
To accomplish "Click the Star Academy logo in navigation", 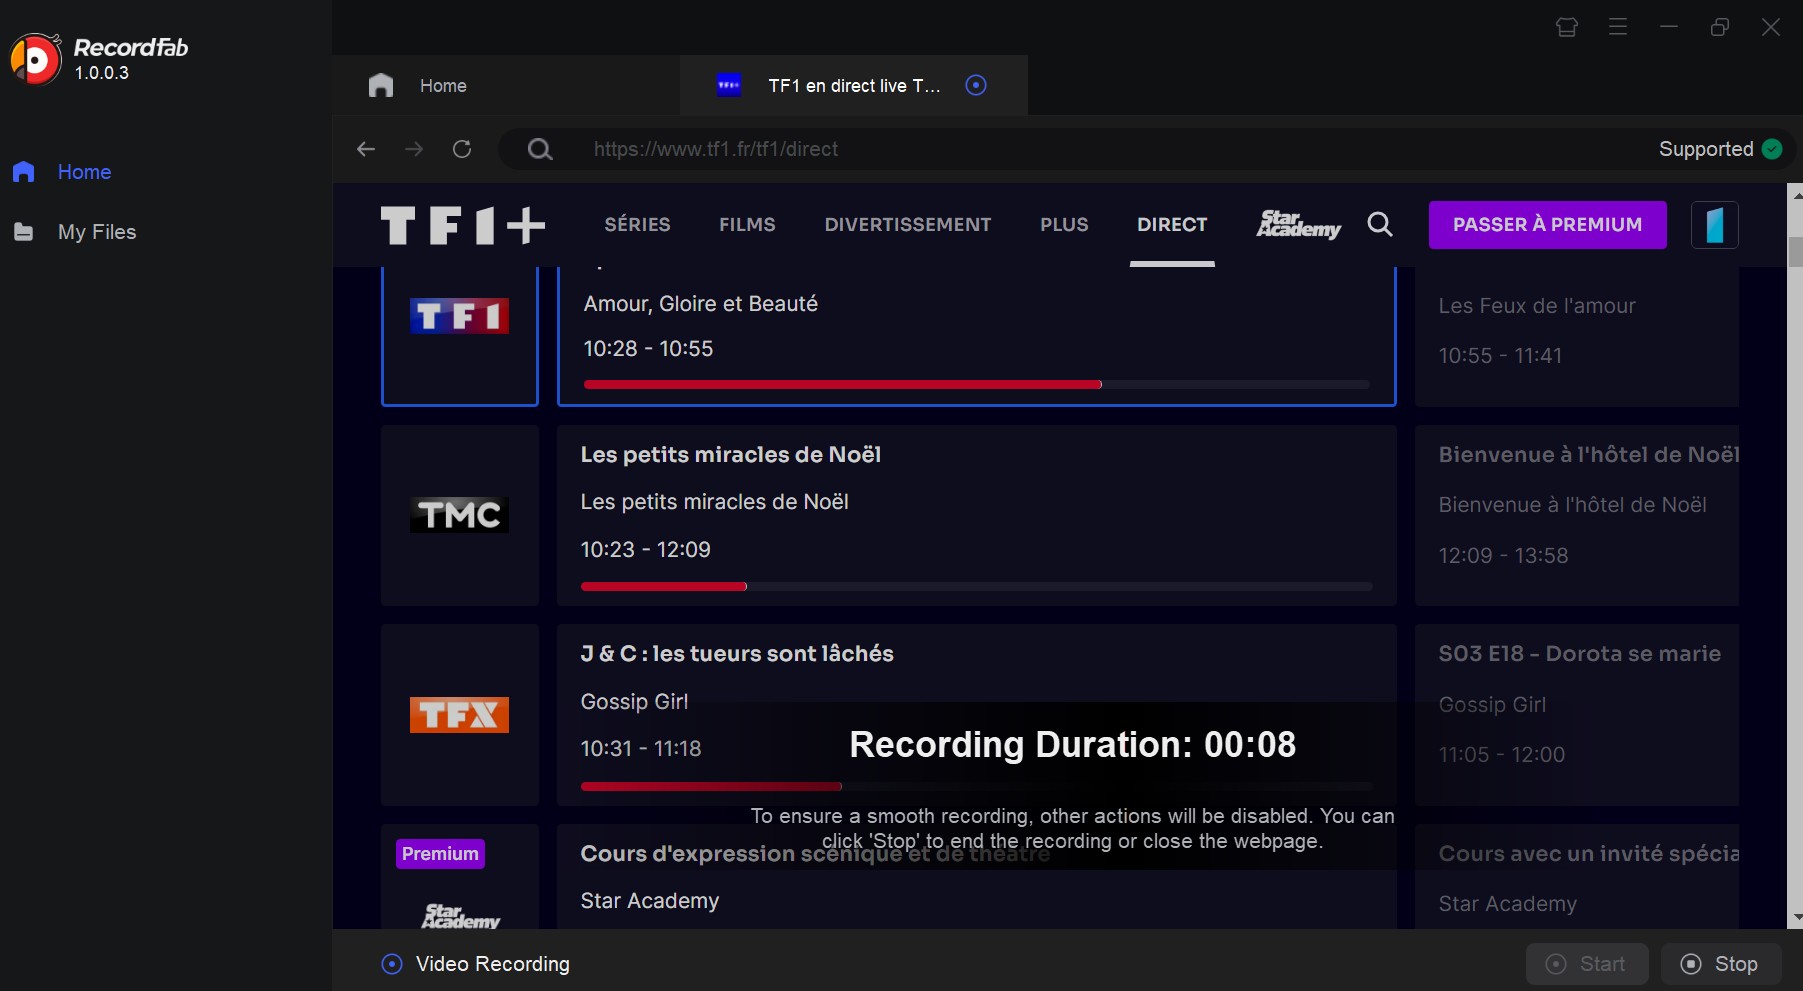I will 1298,225.
